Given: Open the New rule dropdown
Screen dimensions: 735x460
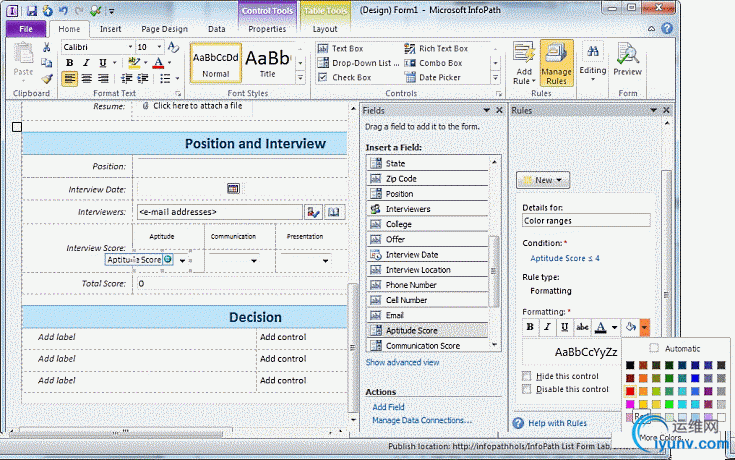Looking at the screenshot, I should point(544,181).
